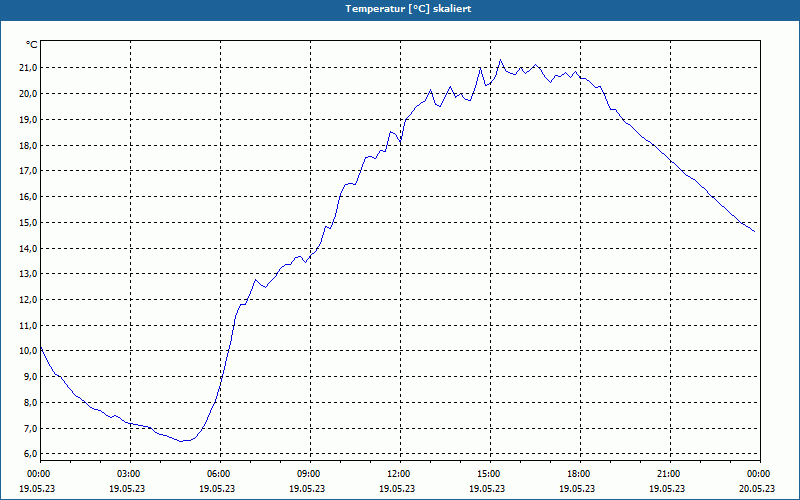Select the 21,0 y-axis label
Screen dimensions: 800x500
pos(28,68)
